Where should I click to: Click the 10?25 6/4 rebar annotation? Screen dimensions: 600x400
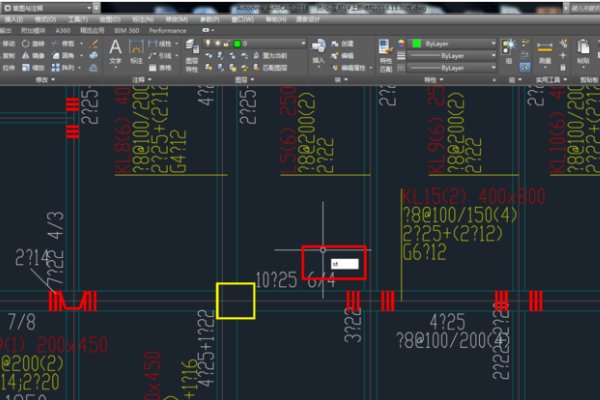click(x=295, y=280)
